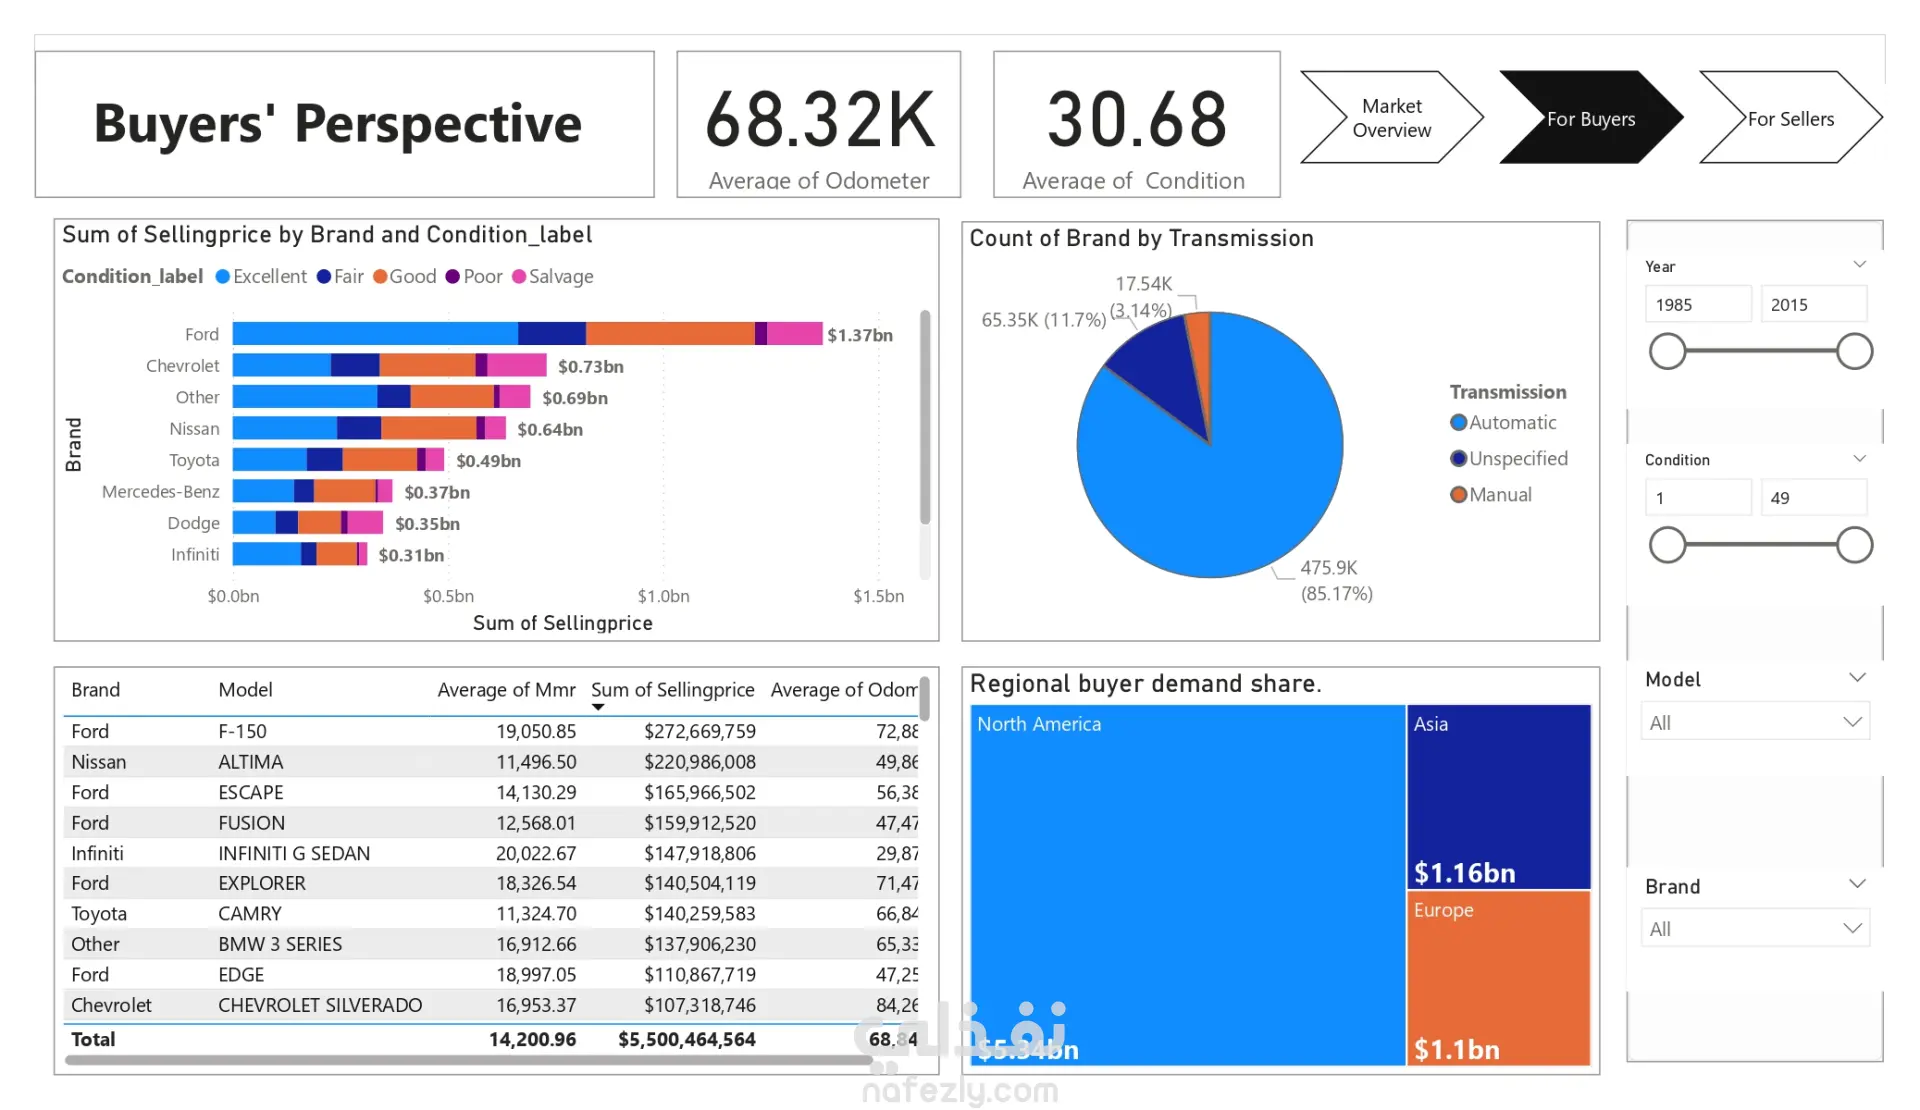Open the For Sellers page

pos(1790,118)
